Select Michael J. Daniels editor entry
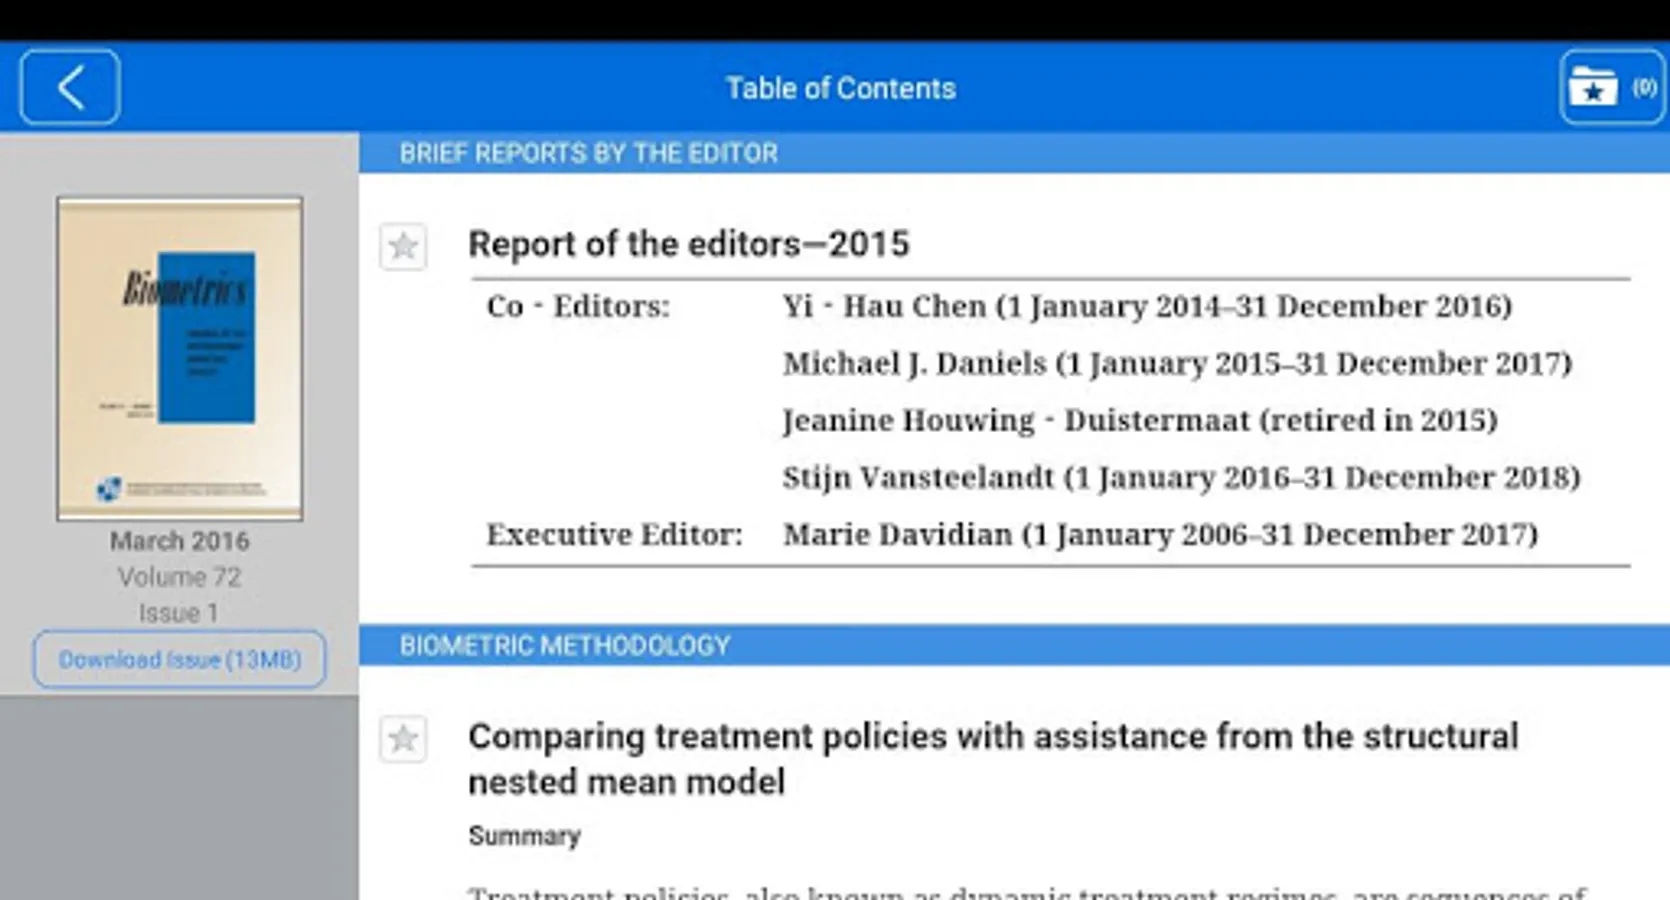Screen dimensions: 1670x900 [1178, 363]
